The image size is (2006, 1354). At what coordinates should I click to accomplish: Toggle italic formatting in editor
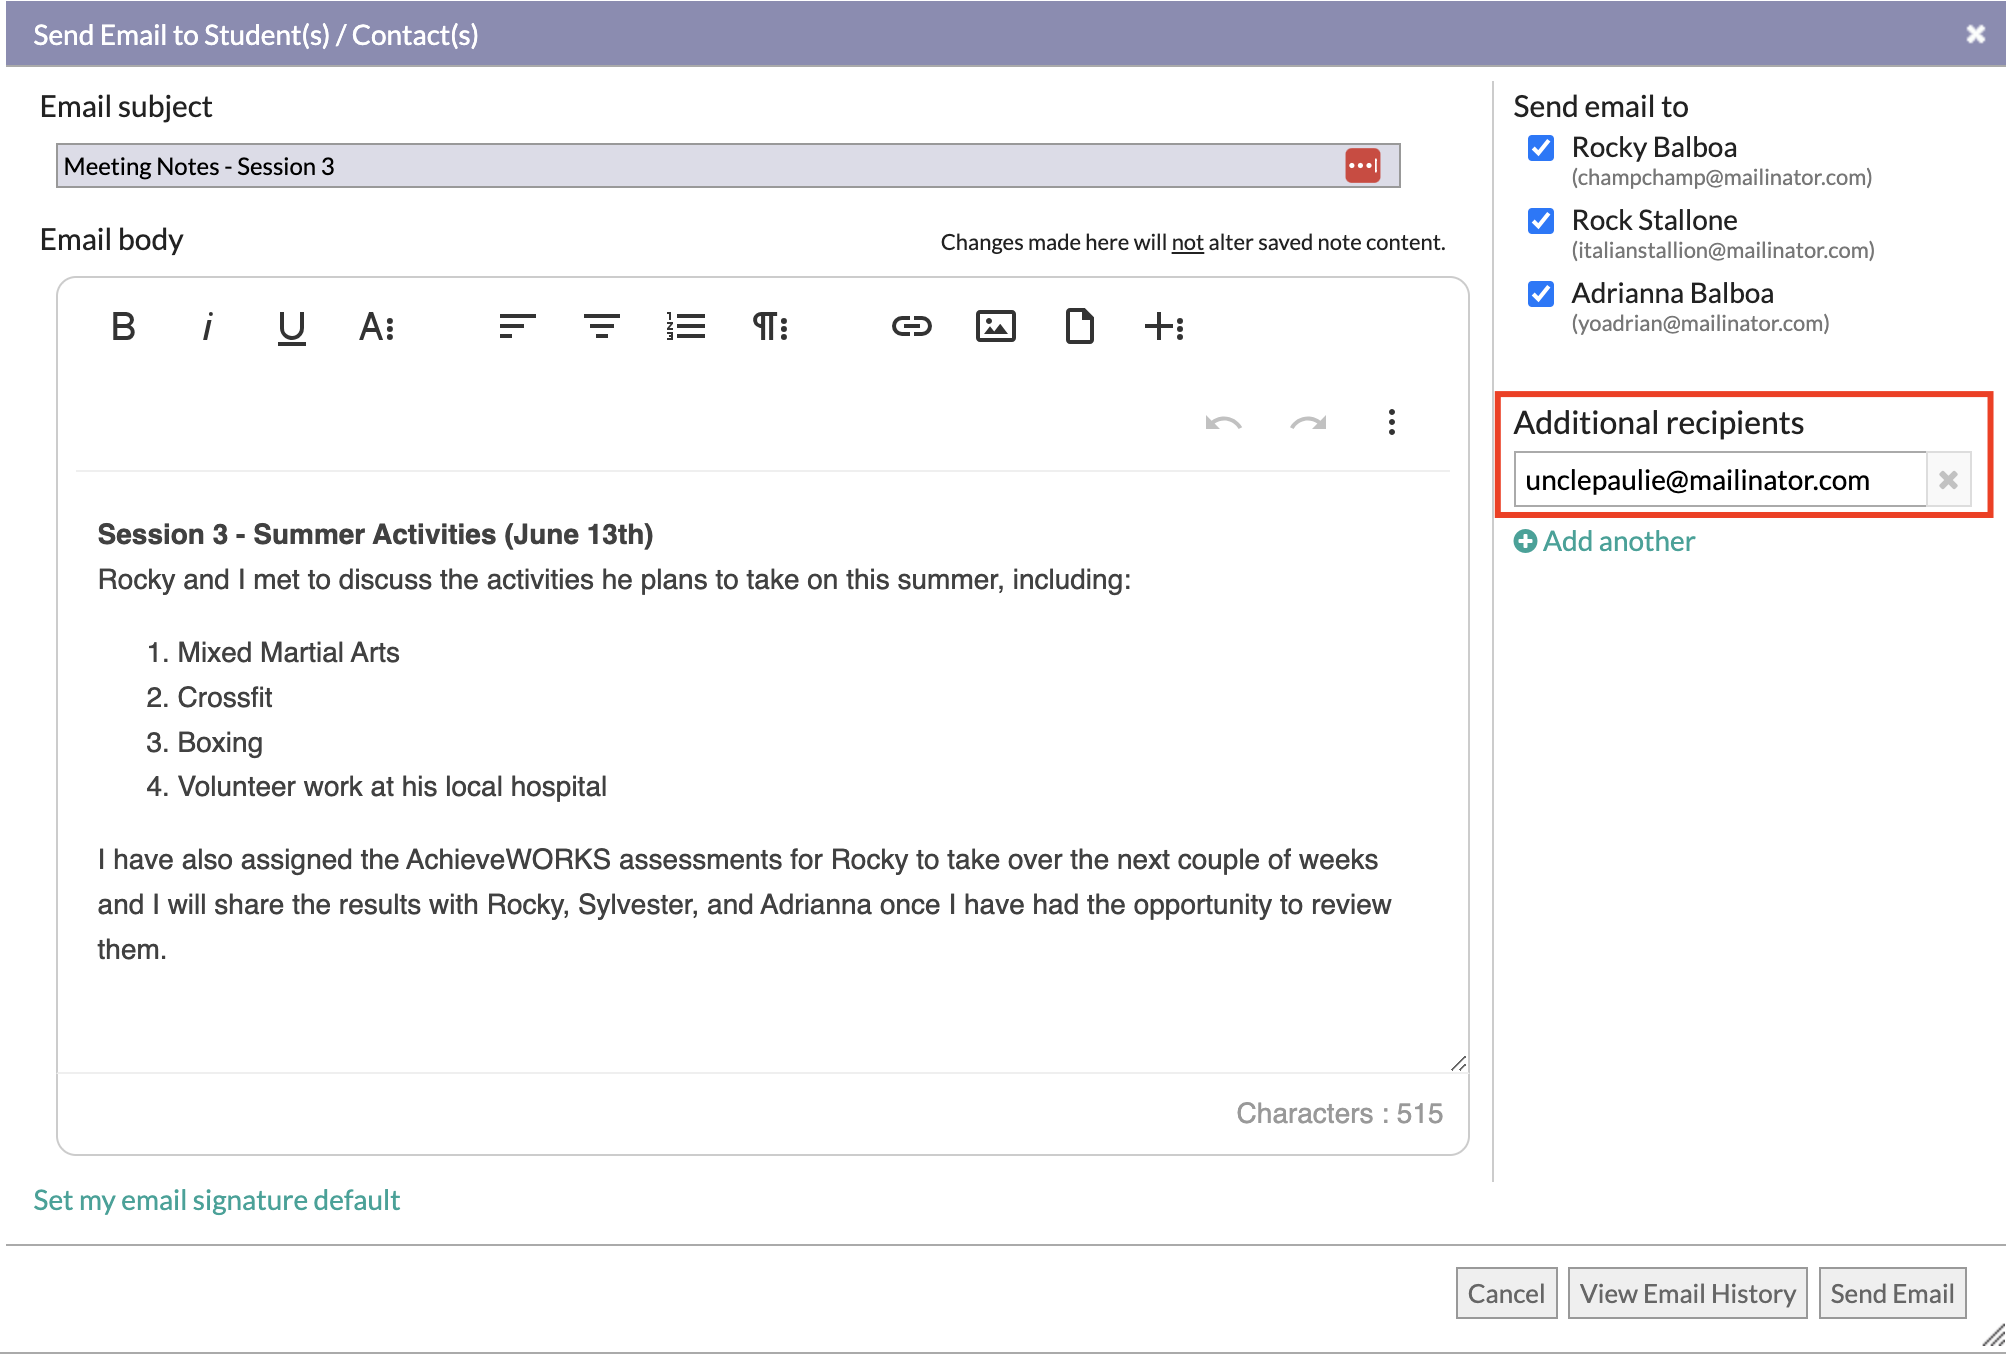click(208, 323)
